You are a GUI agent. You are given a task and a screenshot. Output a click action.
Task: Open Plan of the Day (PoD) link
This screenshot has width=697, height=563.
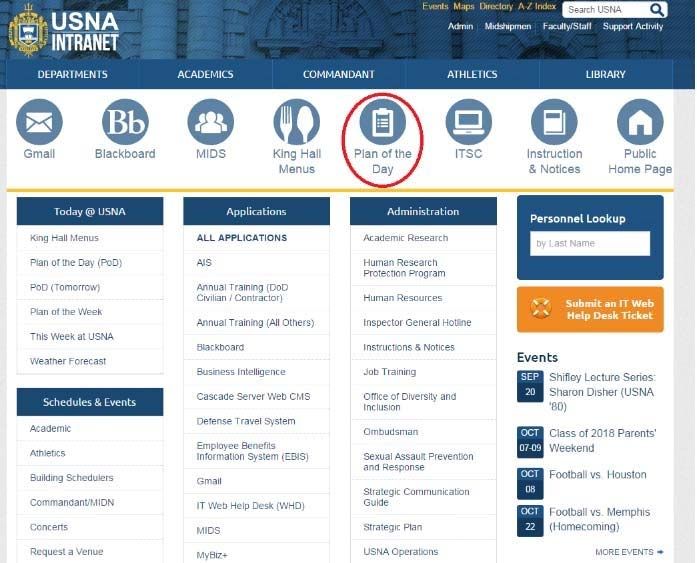click(76, 263)
